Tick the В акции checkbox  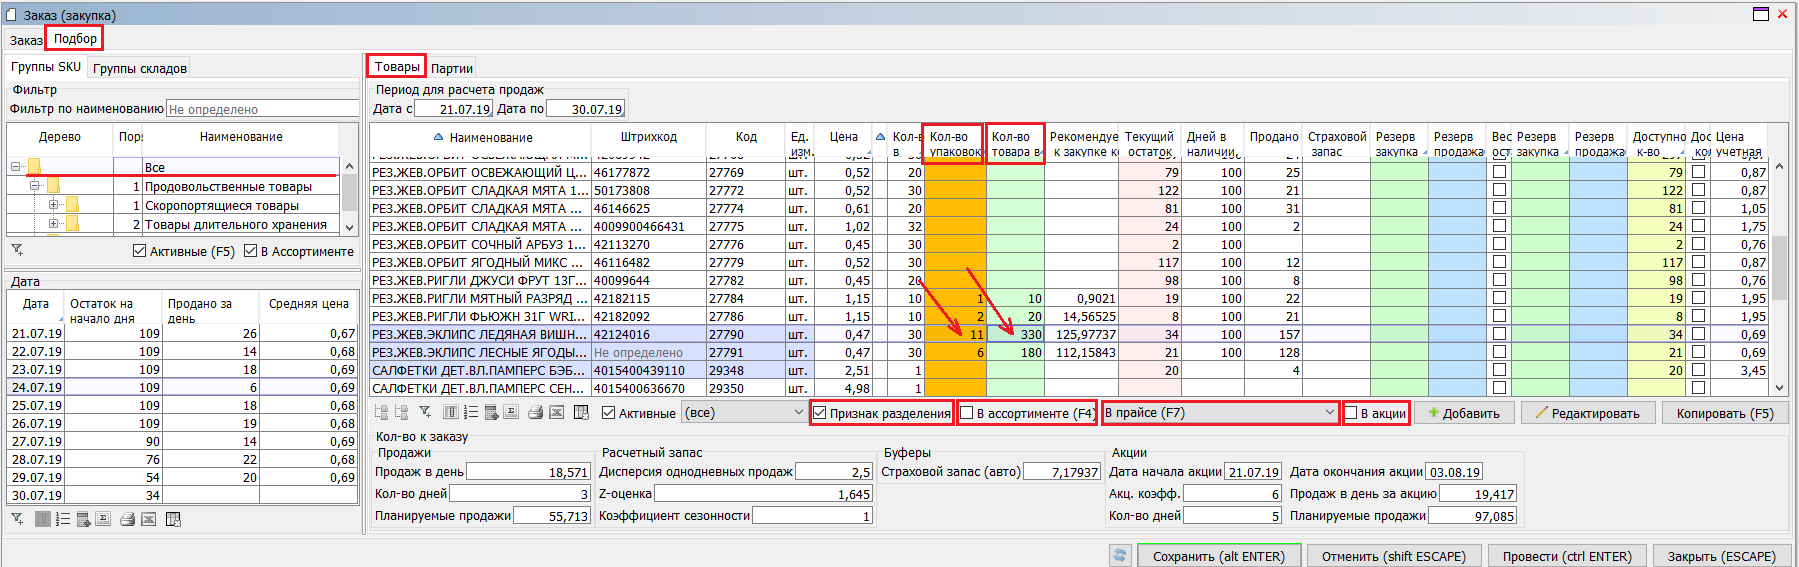[1351, 413]
